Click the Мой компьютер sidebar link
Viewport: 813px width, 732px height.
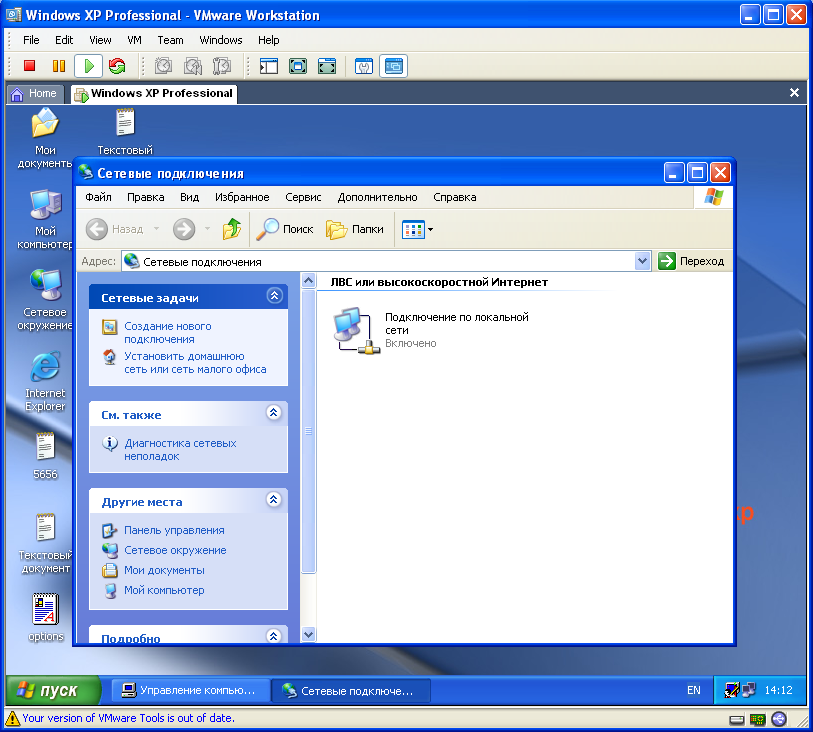(164, 590)
